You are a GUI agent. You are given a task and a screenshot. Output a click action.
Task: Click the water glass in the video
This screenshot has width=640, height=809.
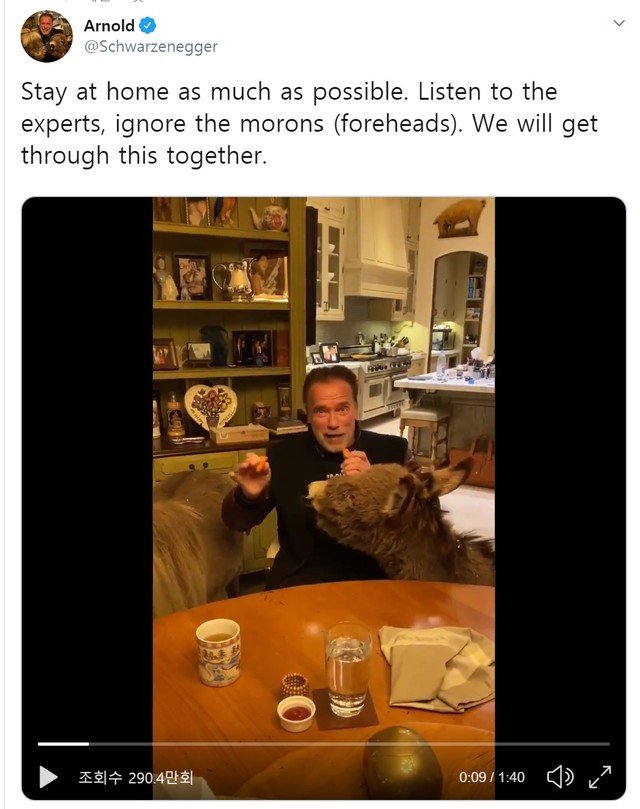point(348,670)
